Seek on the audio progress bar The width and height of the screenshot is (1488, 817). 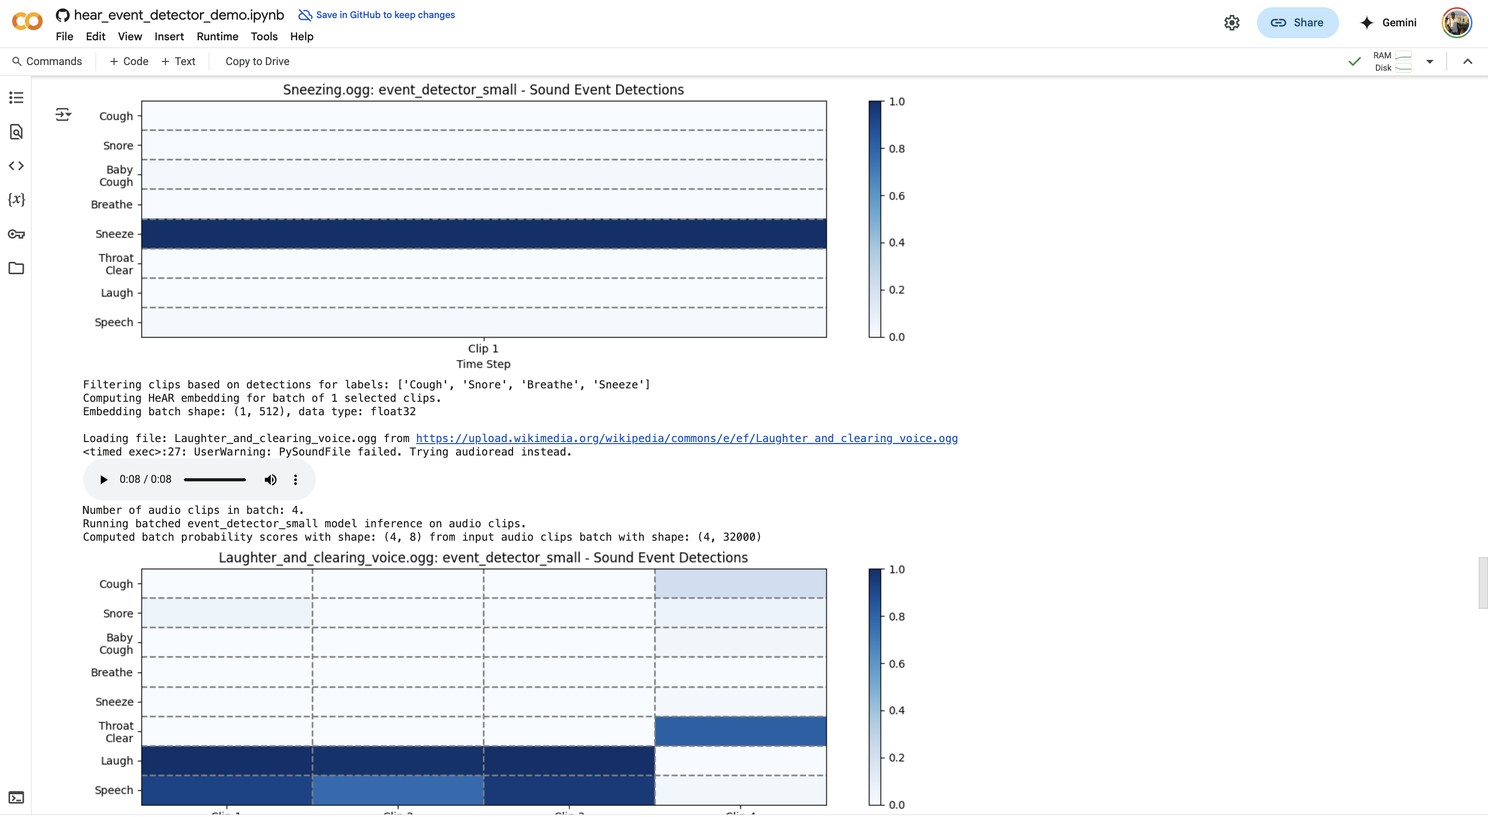[x=215, y=480]
